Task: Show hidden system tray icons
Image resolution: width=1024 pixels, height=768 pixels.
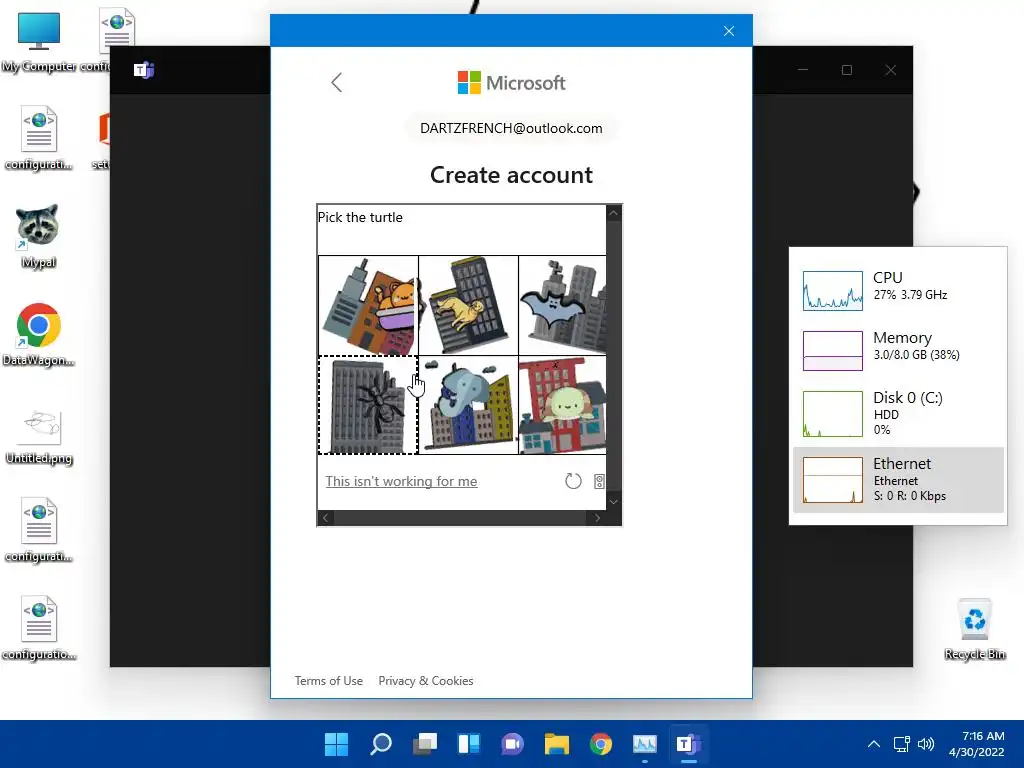Action: (874, 744)
